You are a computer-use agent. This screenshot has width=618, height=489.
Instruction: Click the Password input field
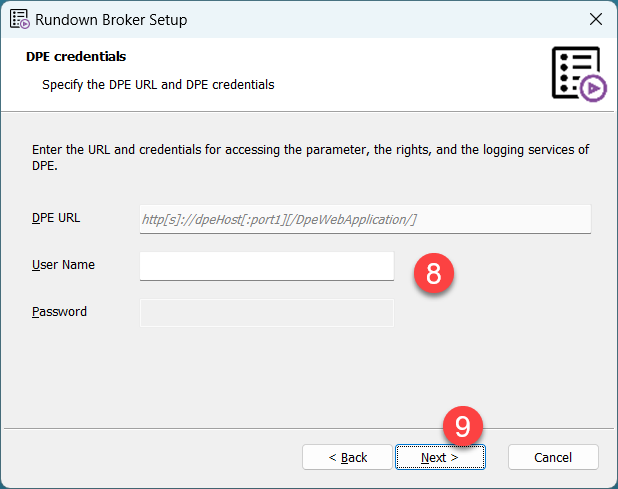click(x=267, y=313)
